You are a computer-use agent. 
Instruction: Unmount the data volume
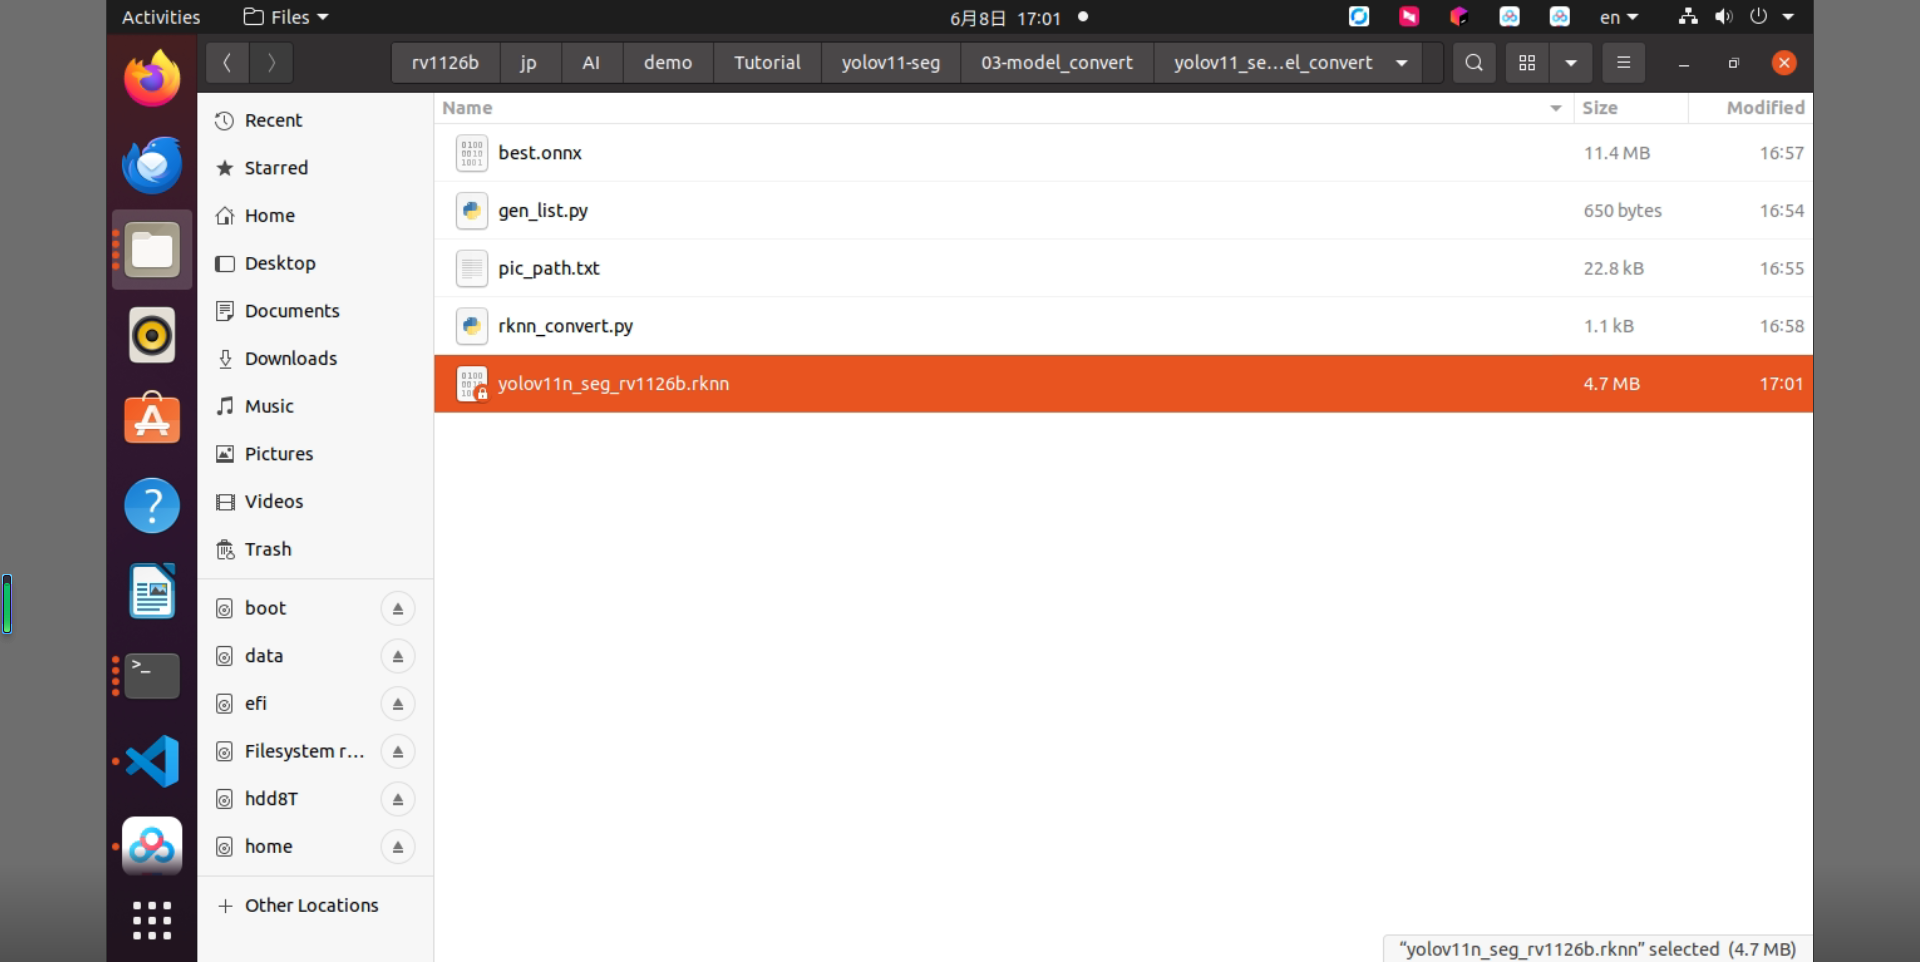tap(397, 657)
